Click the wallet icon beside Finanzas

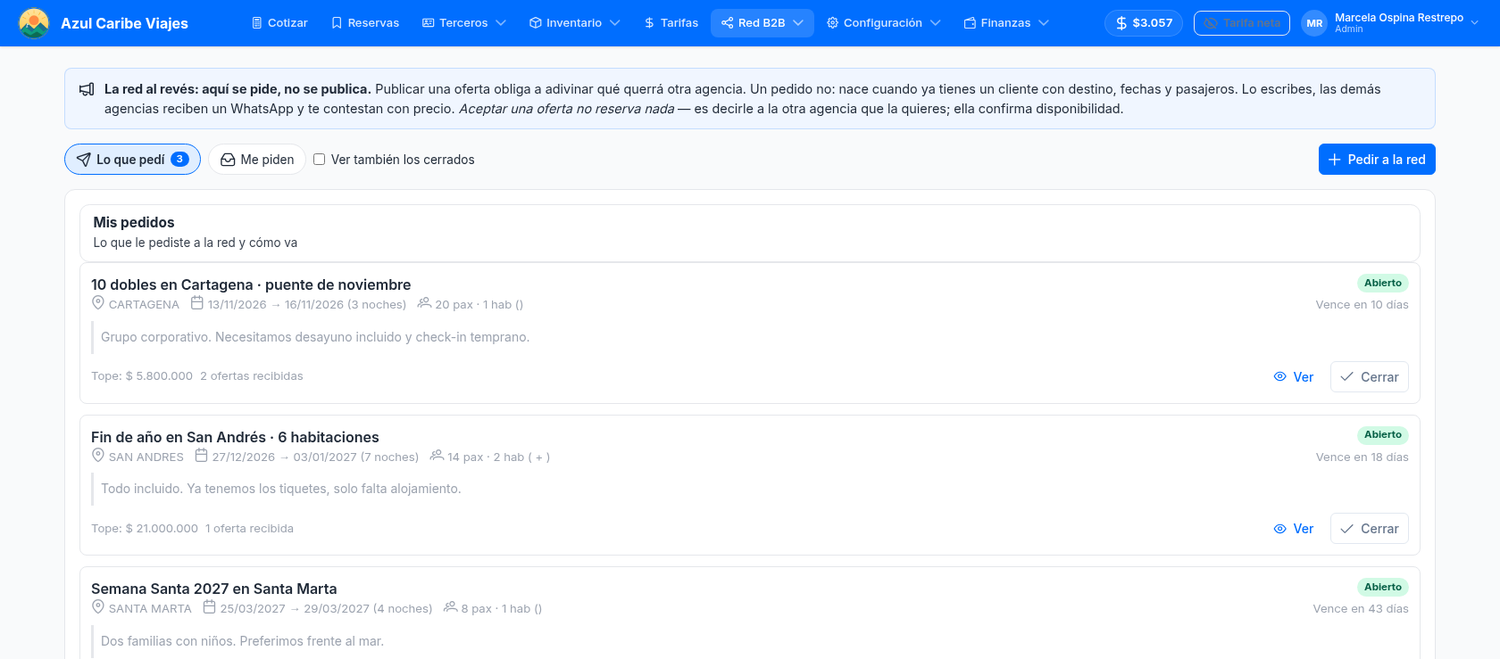[x=969, y=23]
